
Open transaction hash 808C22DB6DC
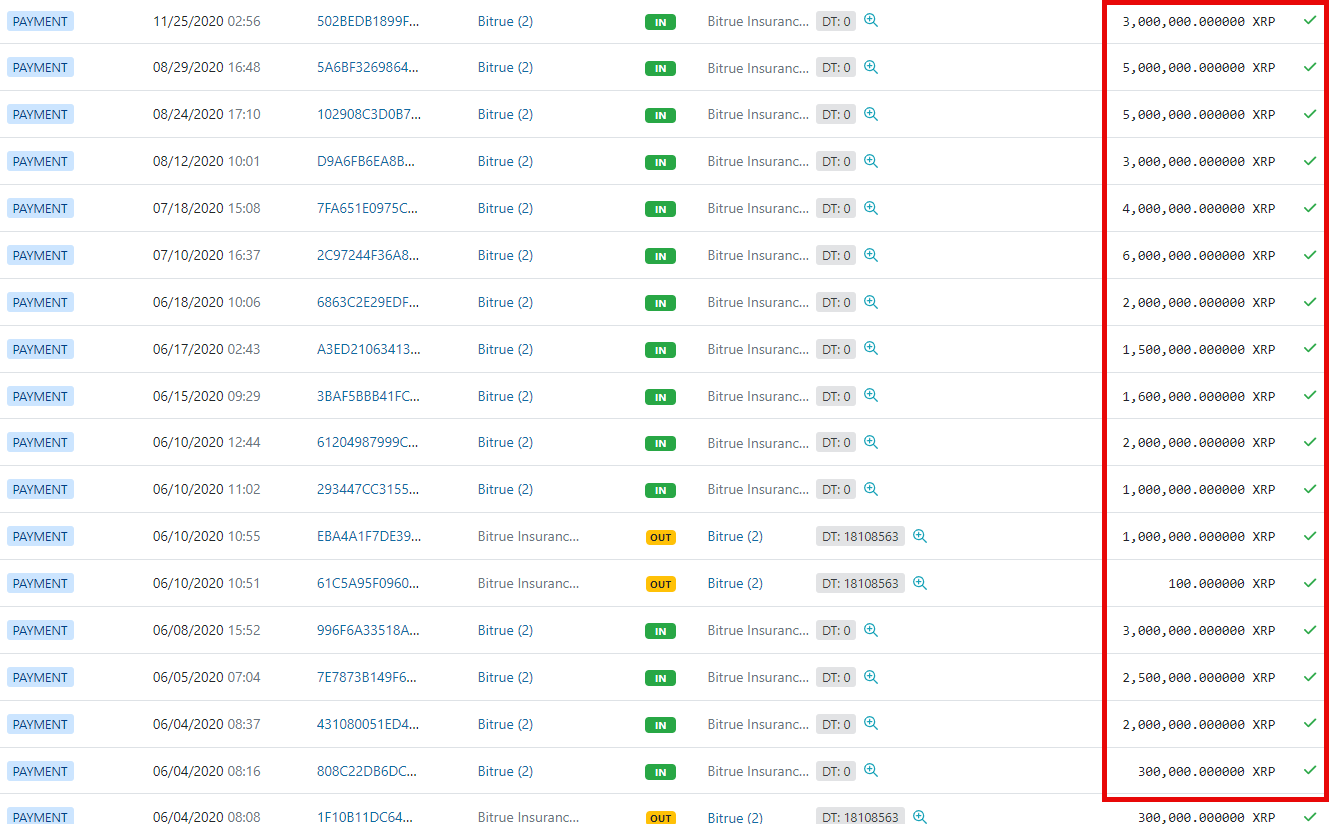(367, 772)
